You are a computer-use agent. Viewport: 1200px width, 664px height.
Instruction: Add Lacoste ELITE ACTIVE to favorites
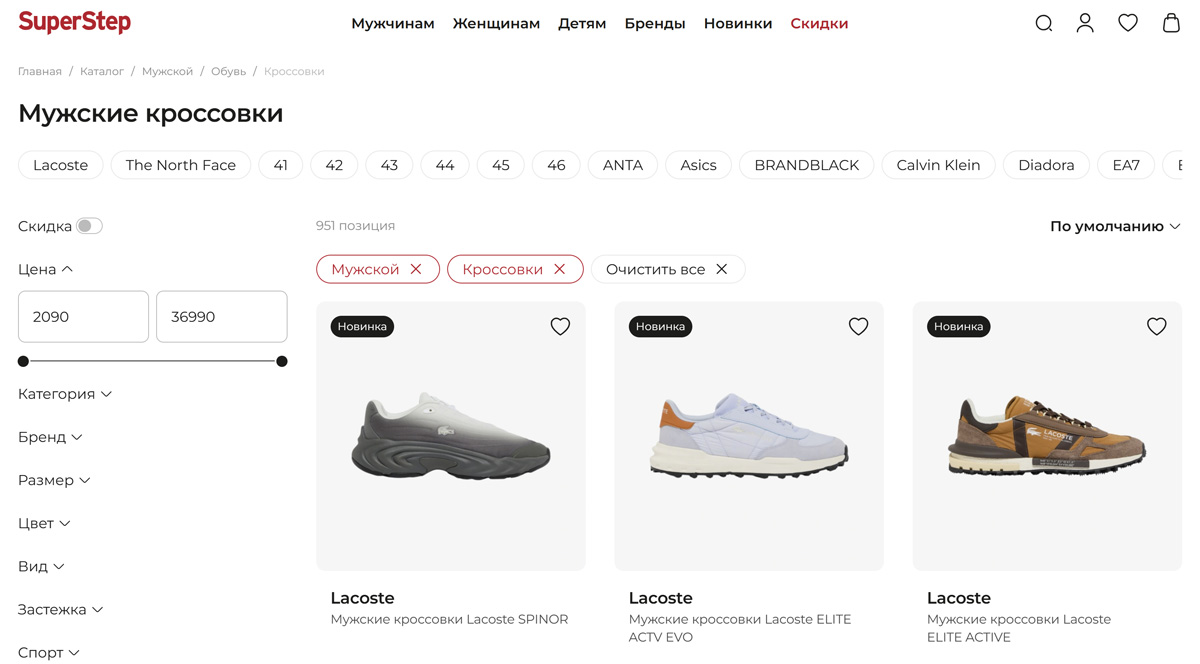pyautogui.click(x=1156, y=326)
